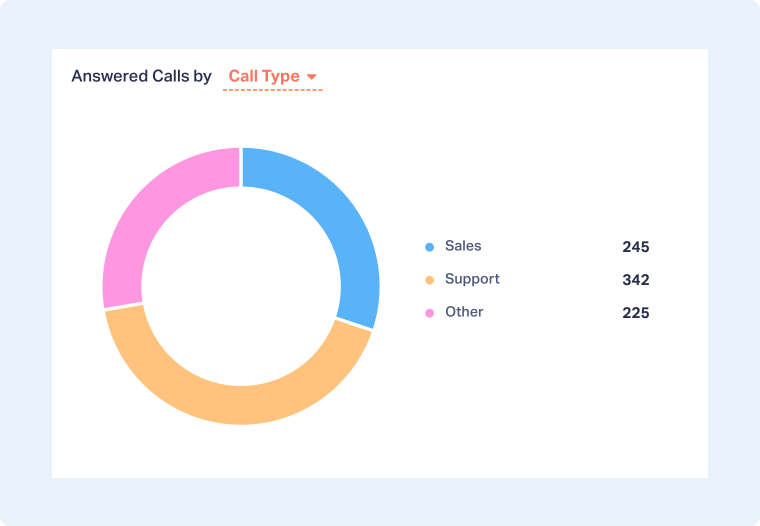Select the Support legend label

pos(472,279)
